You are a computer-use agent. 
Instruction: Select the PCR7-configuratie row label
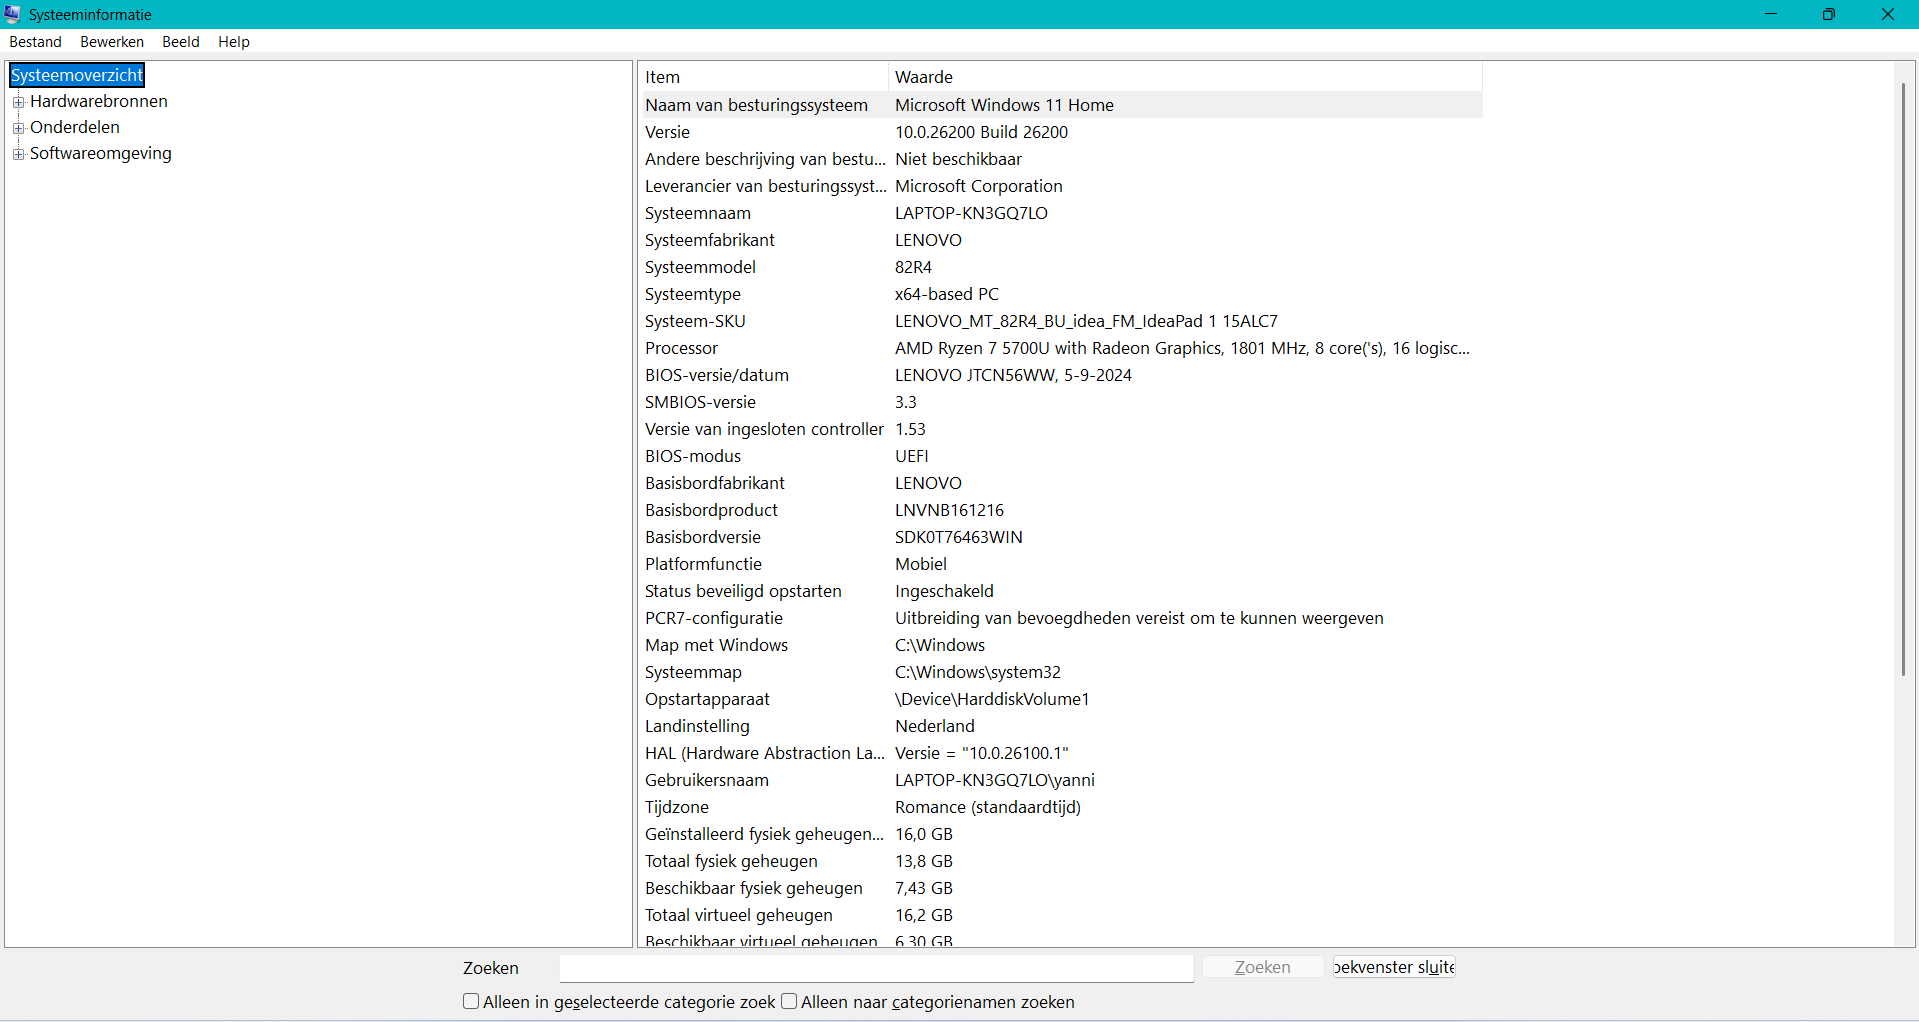coord(714,618)
